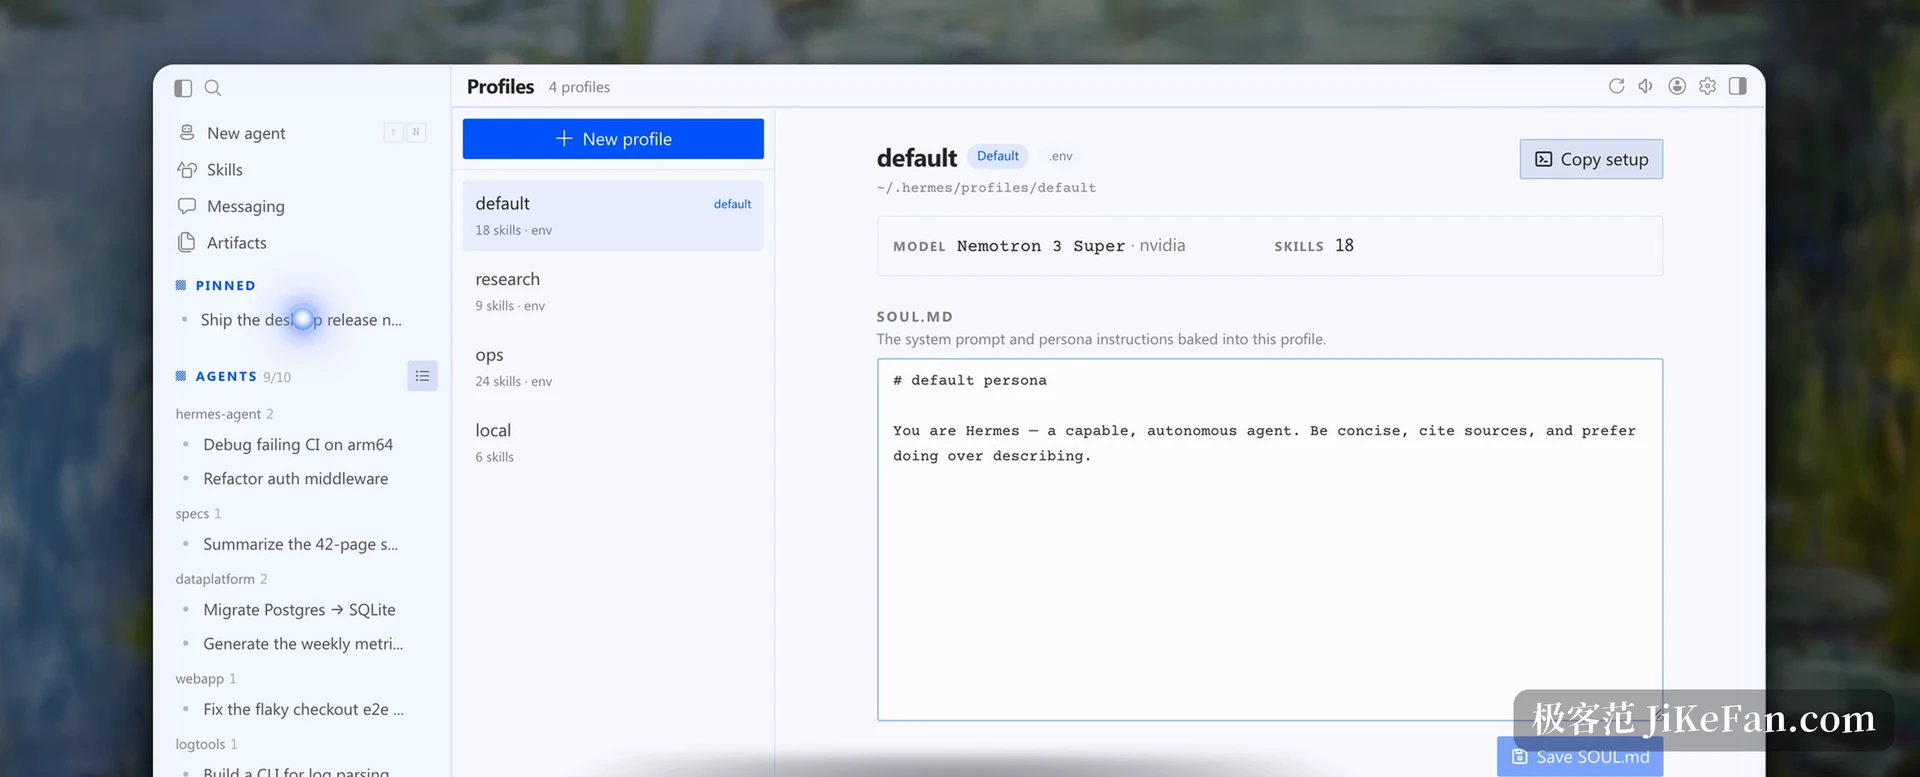Click the .env tag beside default
The image size is (1920, 777).
(x=1061, y=156)
